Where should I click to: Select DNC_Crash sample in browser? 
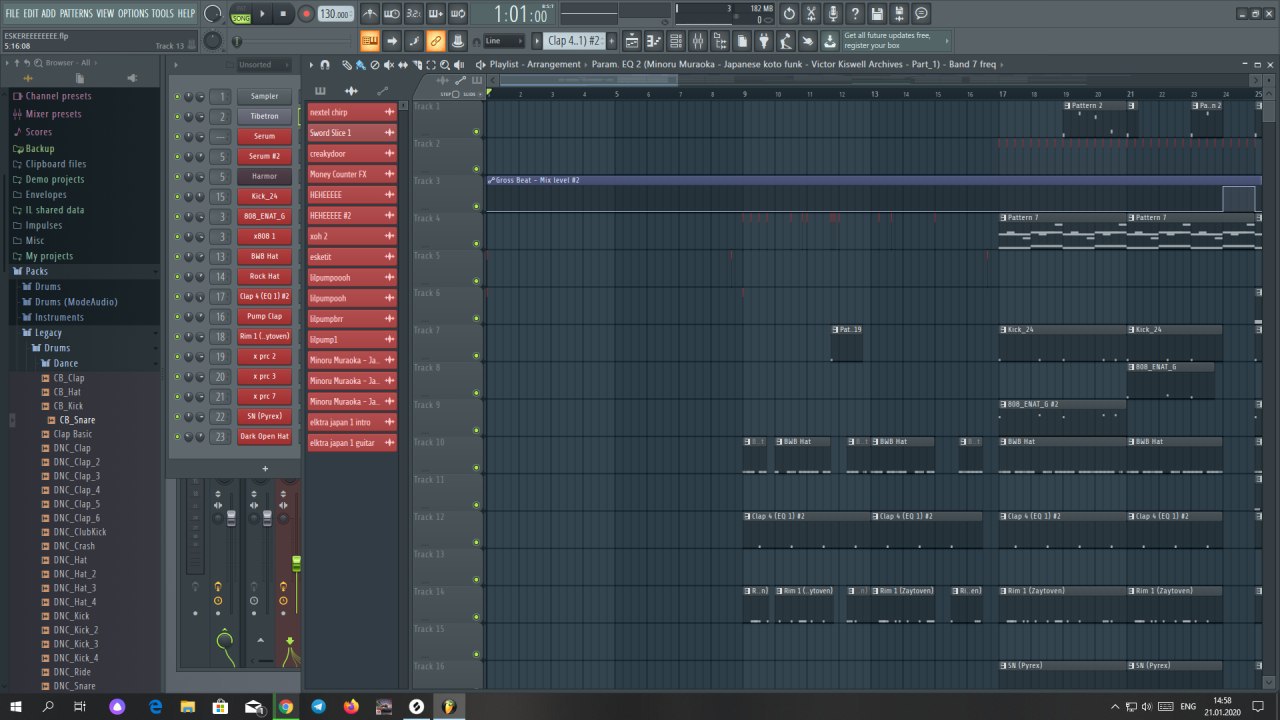tap(74, 546)
